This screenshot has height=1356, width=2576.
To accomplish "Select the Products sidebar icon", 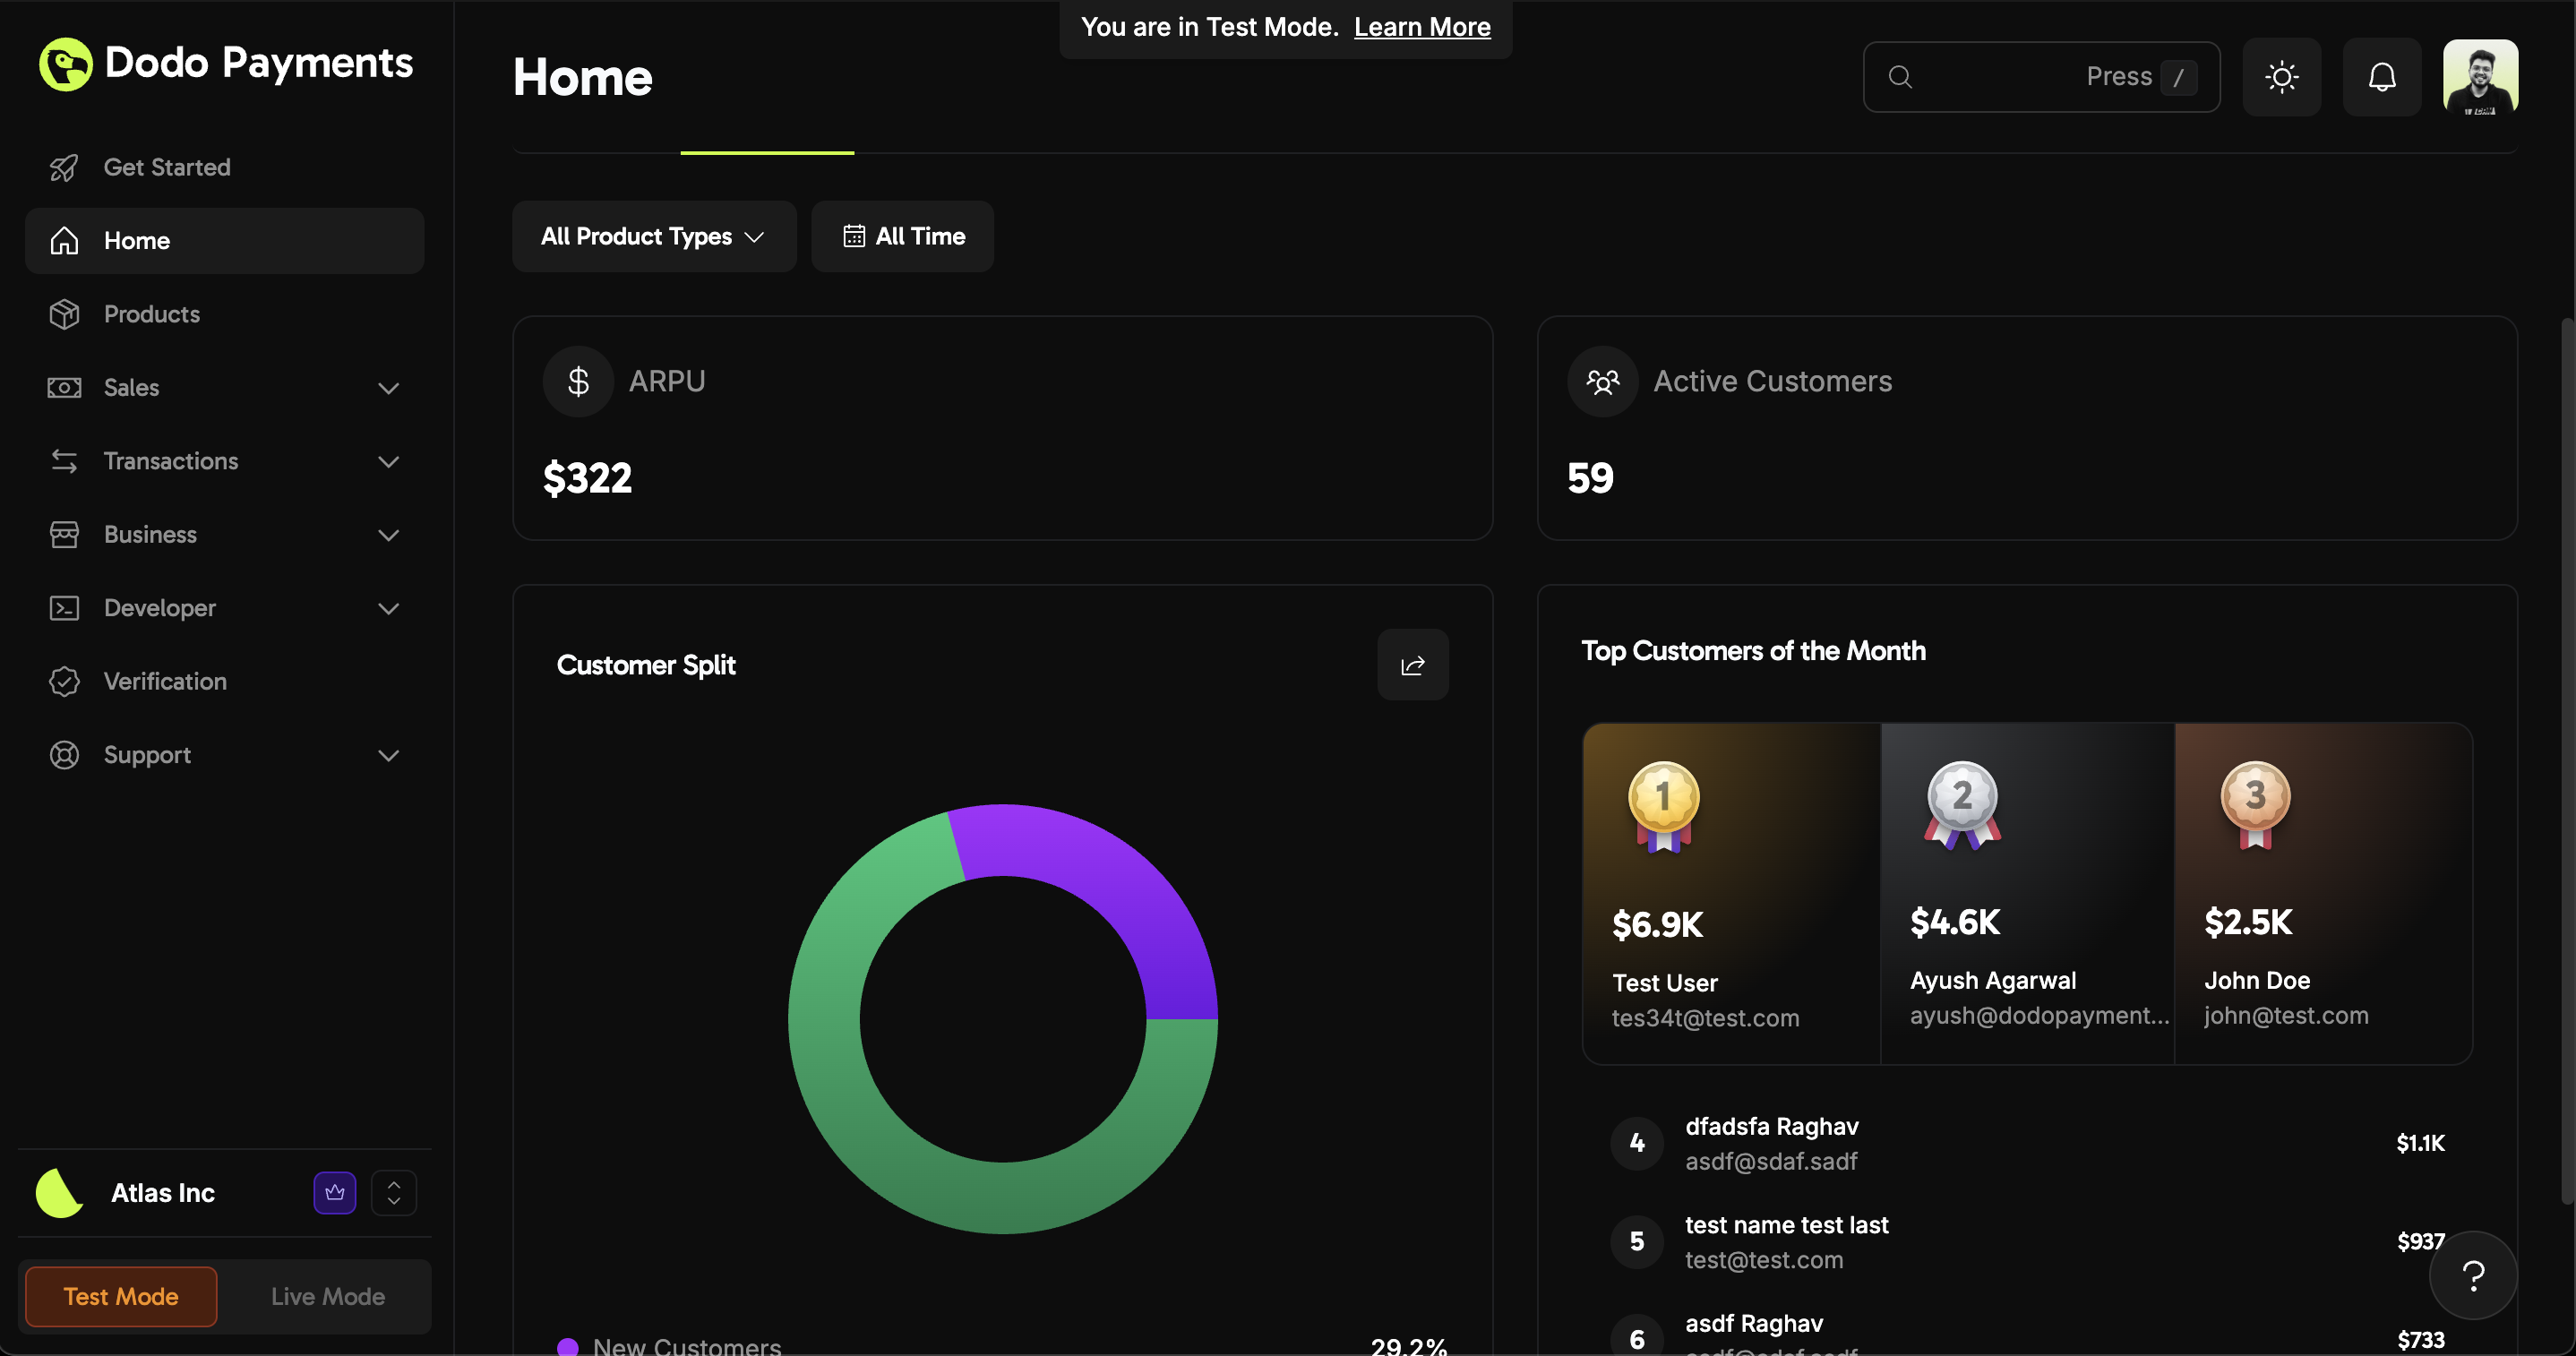I will (x=64, y=313).
